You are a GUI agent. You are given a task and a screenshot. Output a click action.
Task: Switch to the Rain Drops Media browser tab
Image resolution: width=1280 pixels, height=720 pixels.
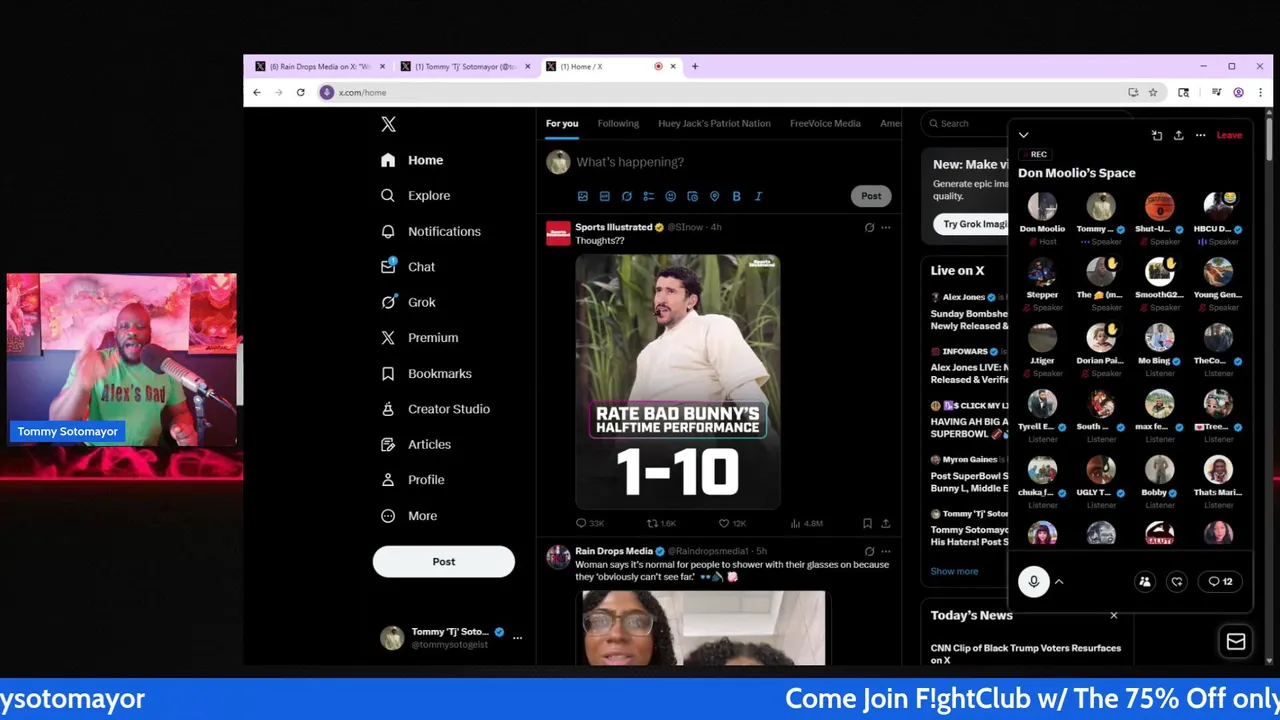tap(318, 66)
